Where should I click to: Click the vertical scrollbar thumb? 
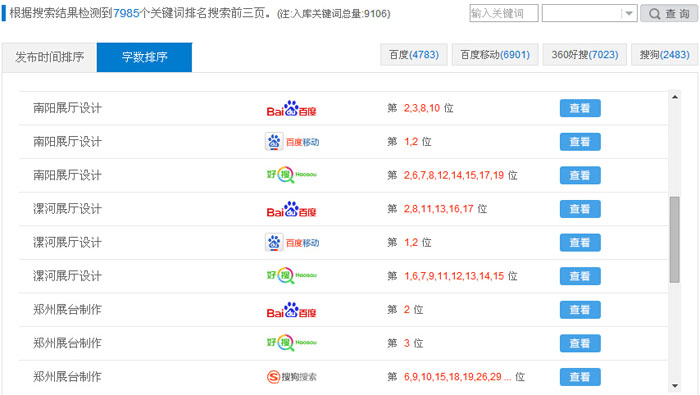pos(675,240)
